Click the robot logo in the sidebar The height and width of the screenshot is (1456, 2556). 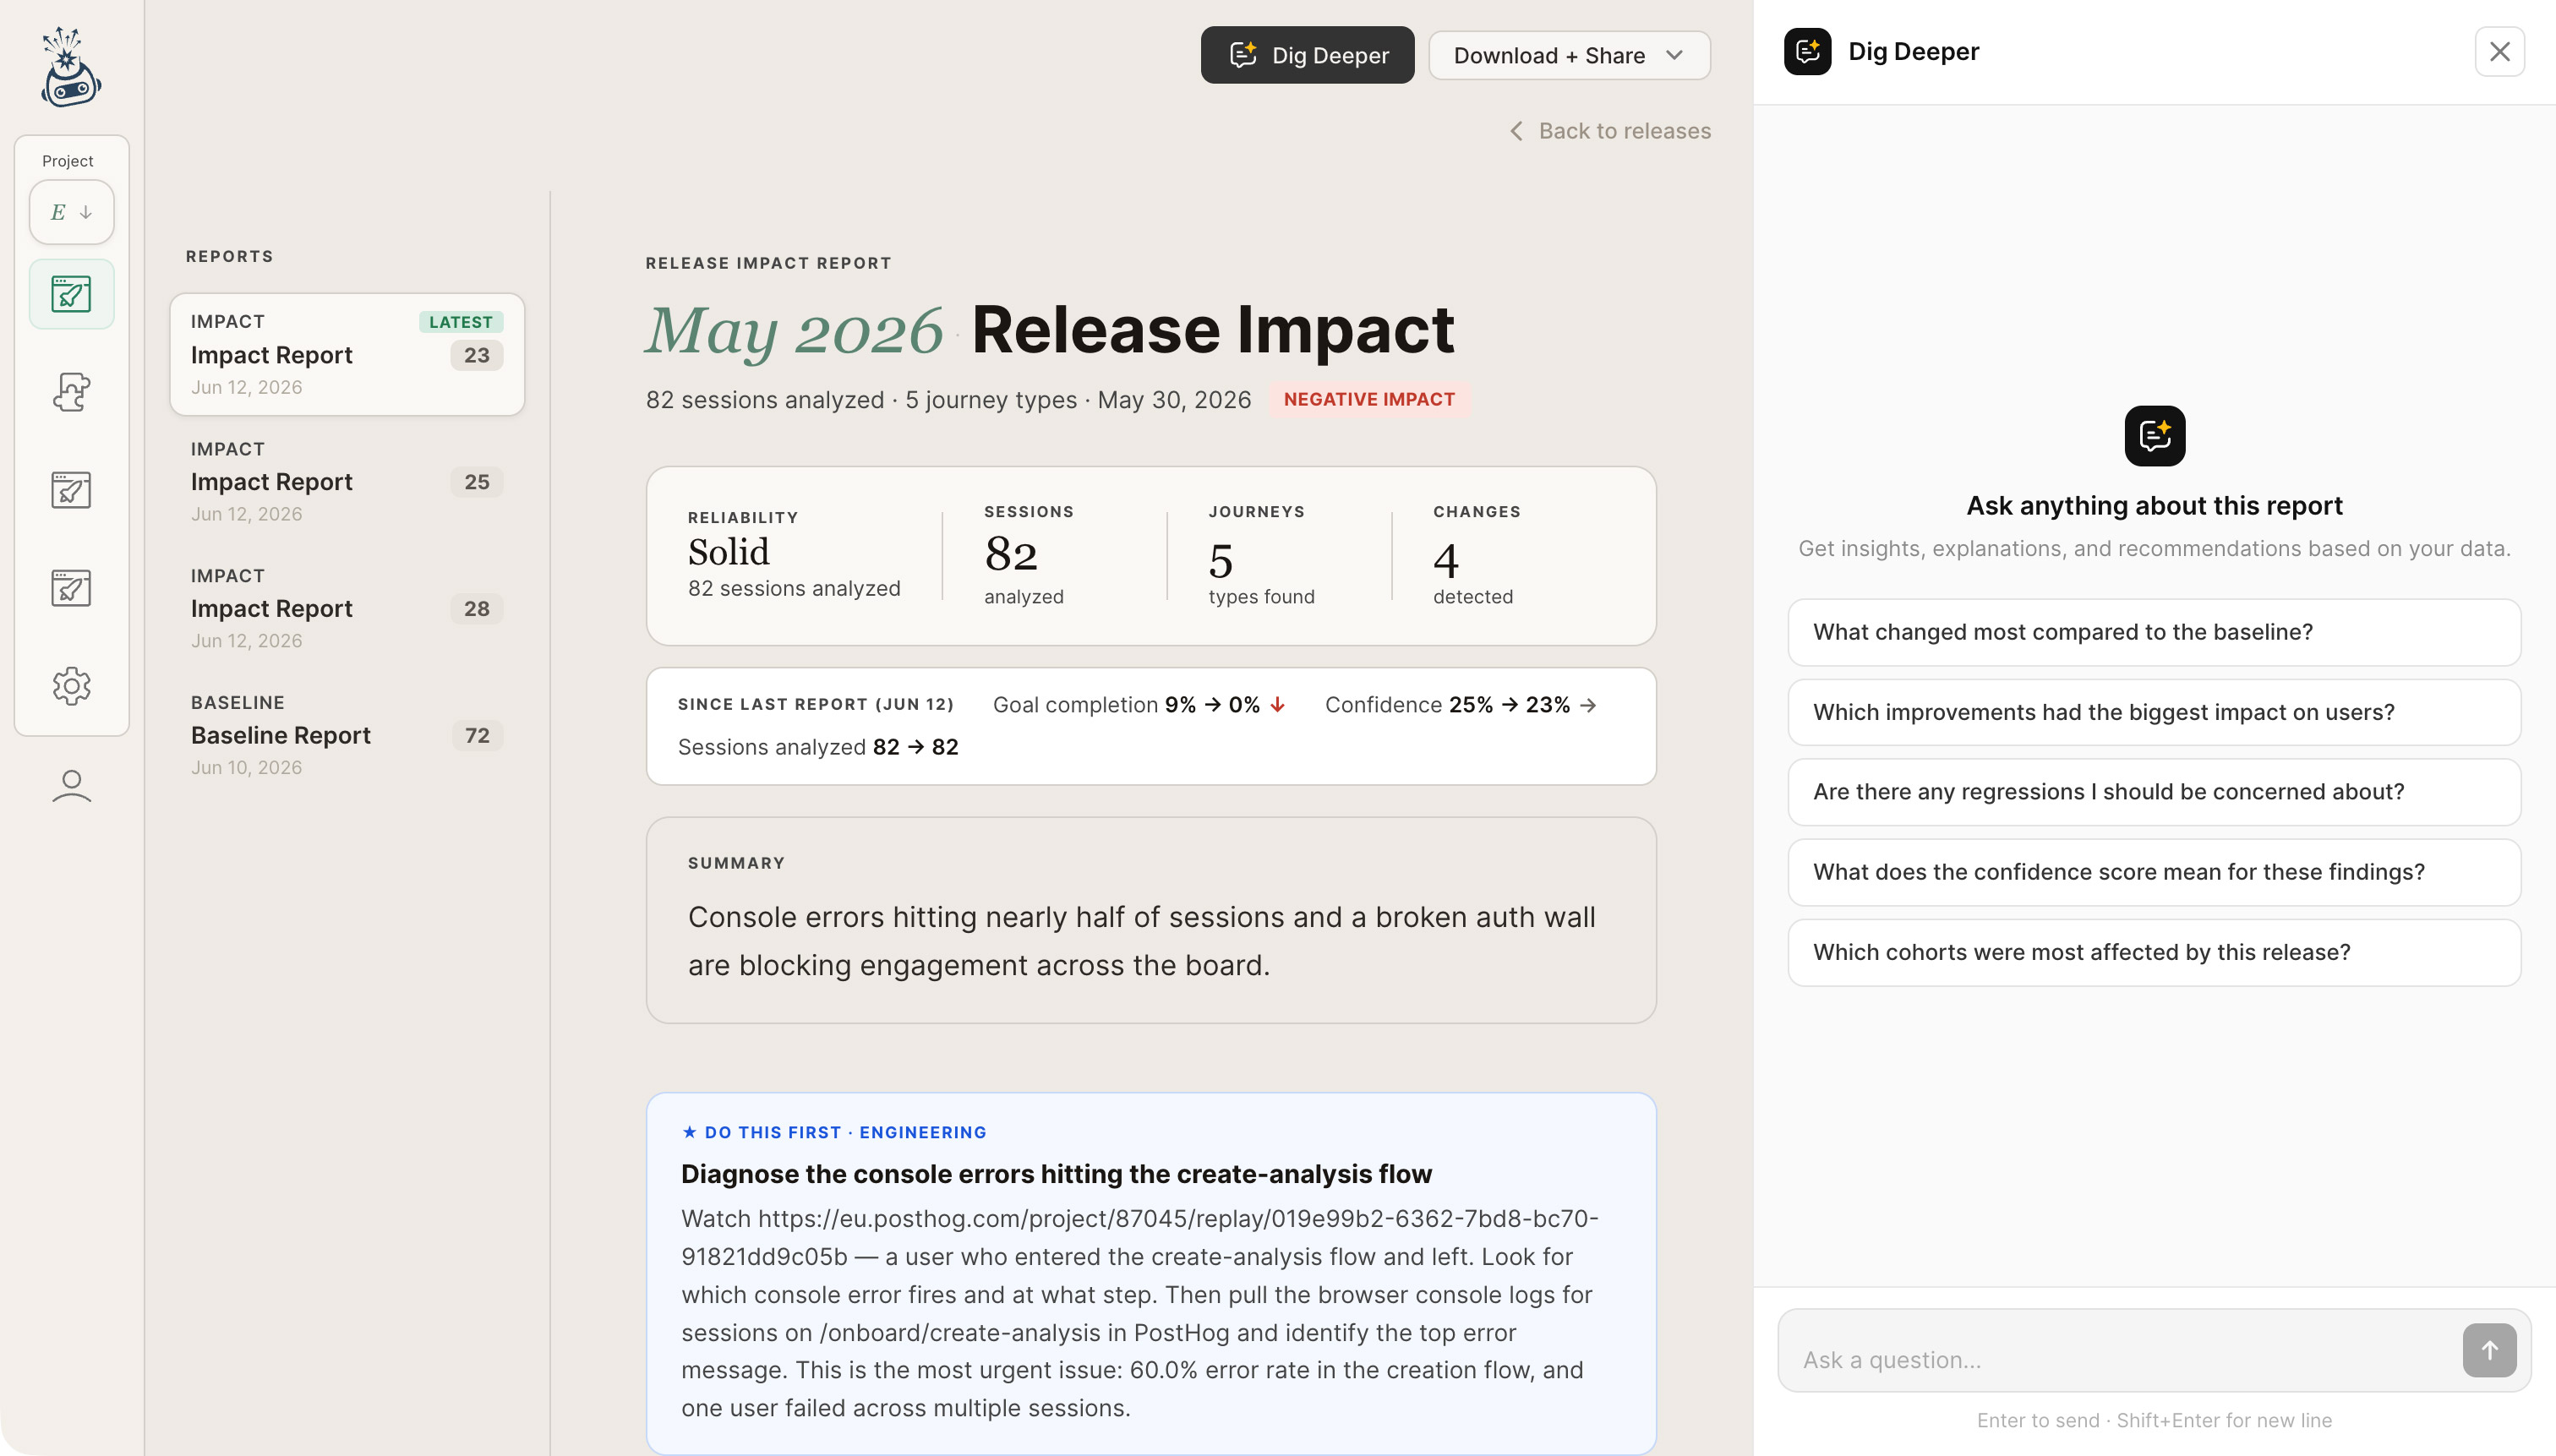(70, 67)
